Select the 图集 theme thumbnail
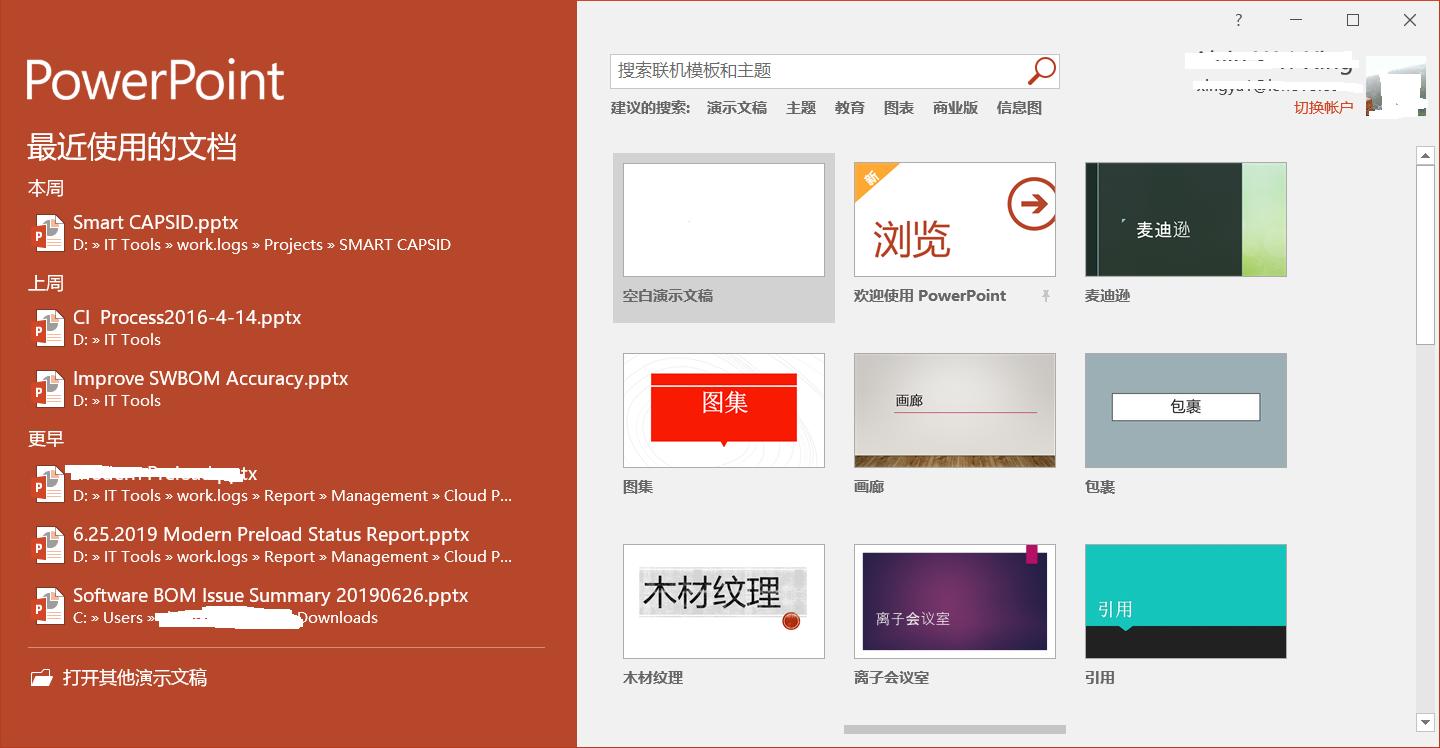The width and height of the screenshot is (1440, 748). 724,410
